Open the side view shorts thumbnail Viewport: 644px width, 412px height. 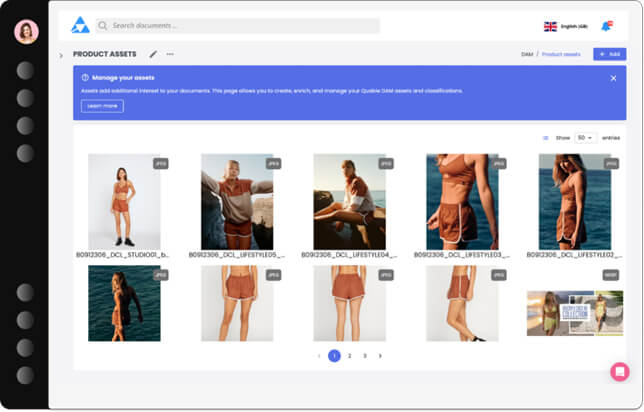462,303
